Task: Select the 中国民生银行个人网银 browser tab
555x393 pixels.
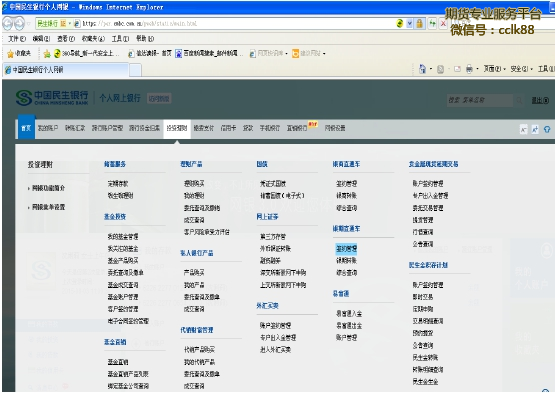Action: [x=66, y=70]
